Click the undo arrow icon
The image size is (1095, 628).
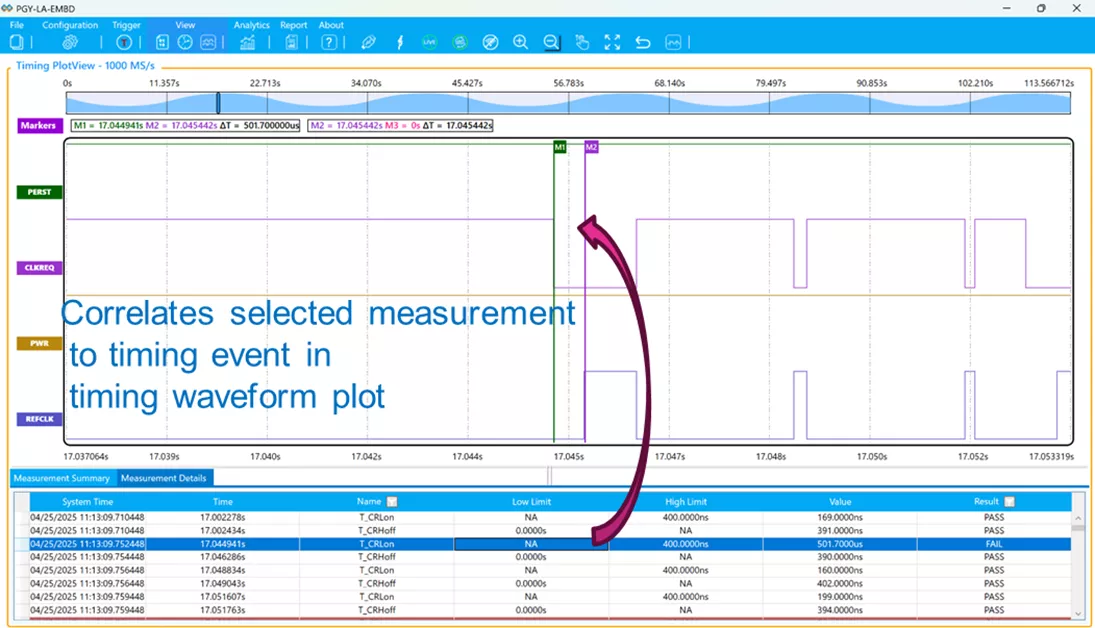[643, 42]
